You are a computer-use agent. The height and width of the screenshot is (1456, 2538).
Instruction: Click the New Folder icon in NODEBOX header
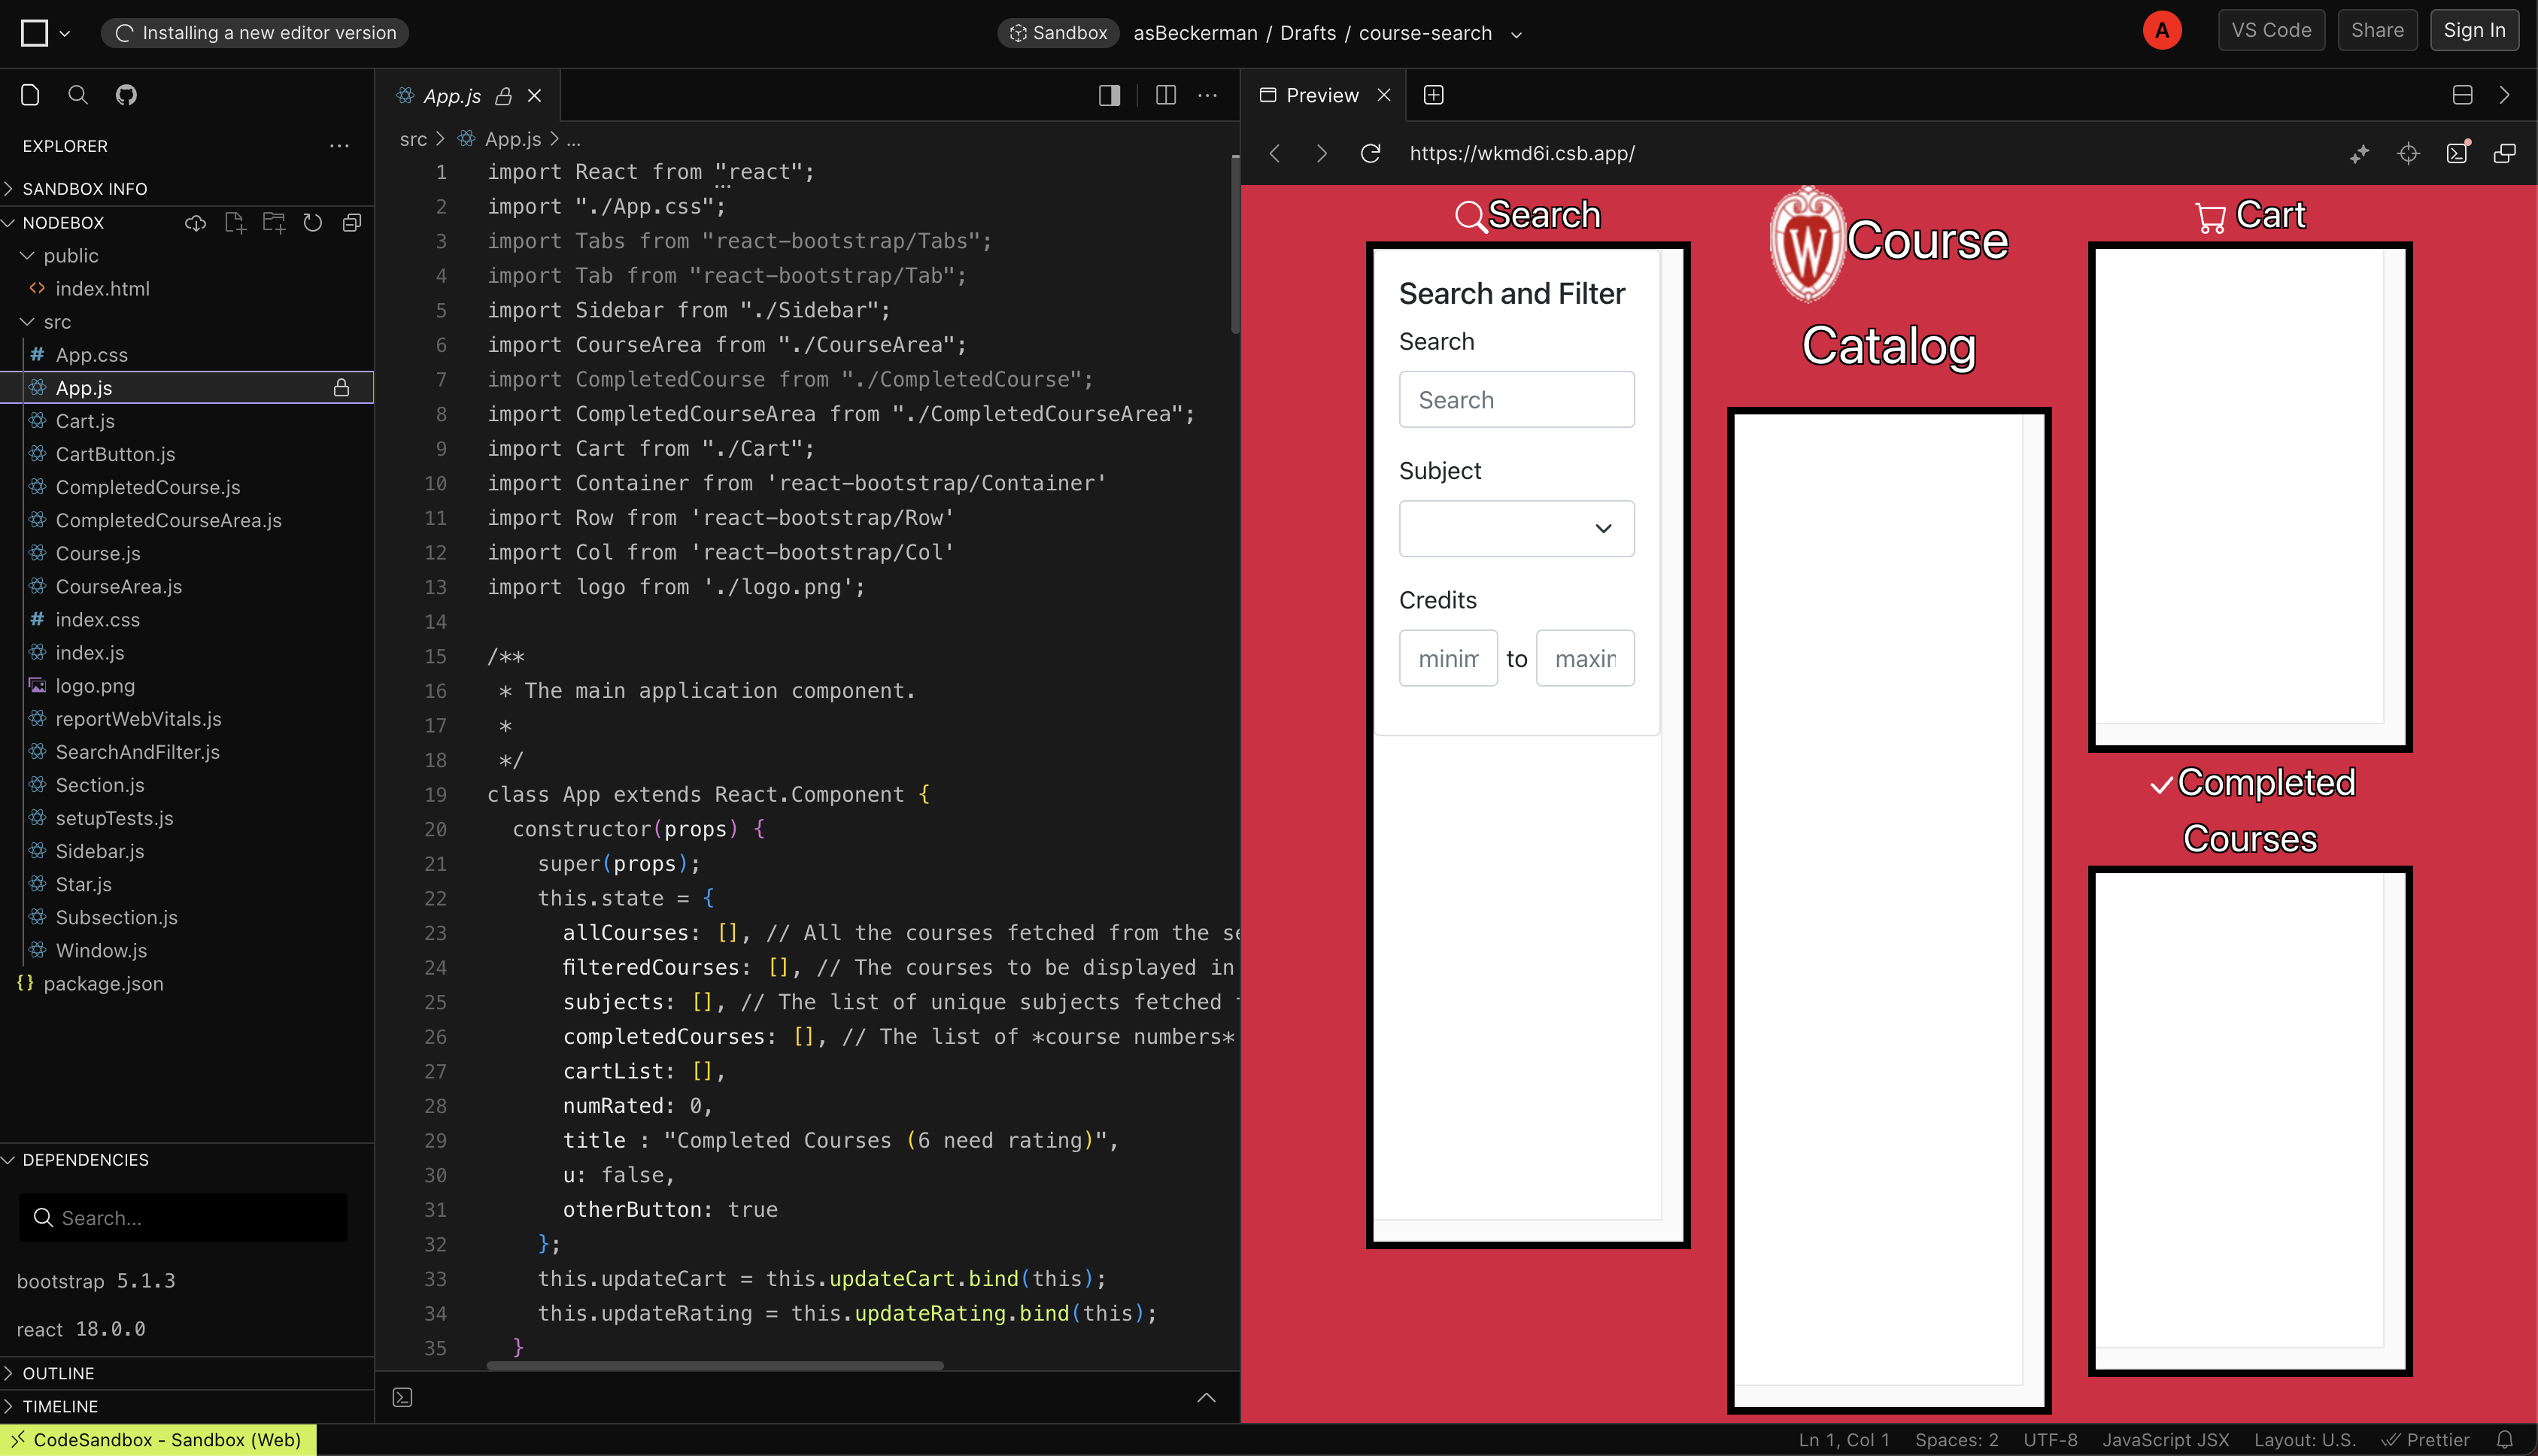coord(273,222)
